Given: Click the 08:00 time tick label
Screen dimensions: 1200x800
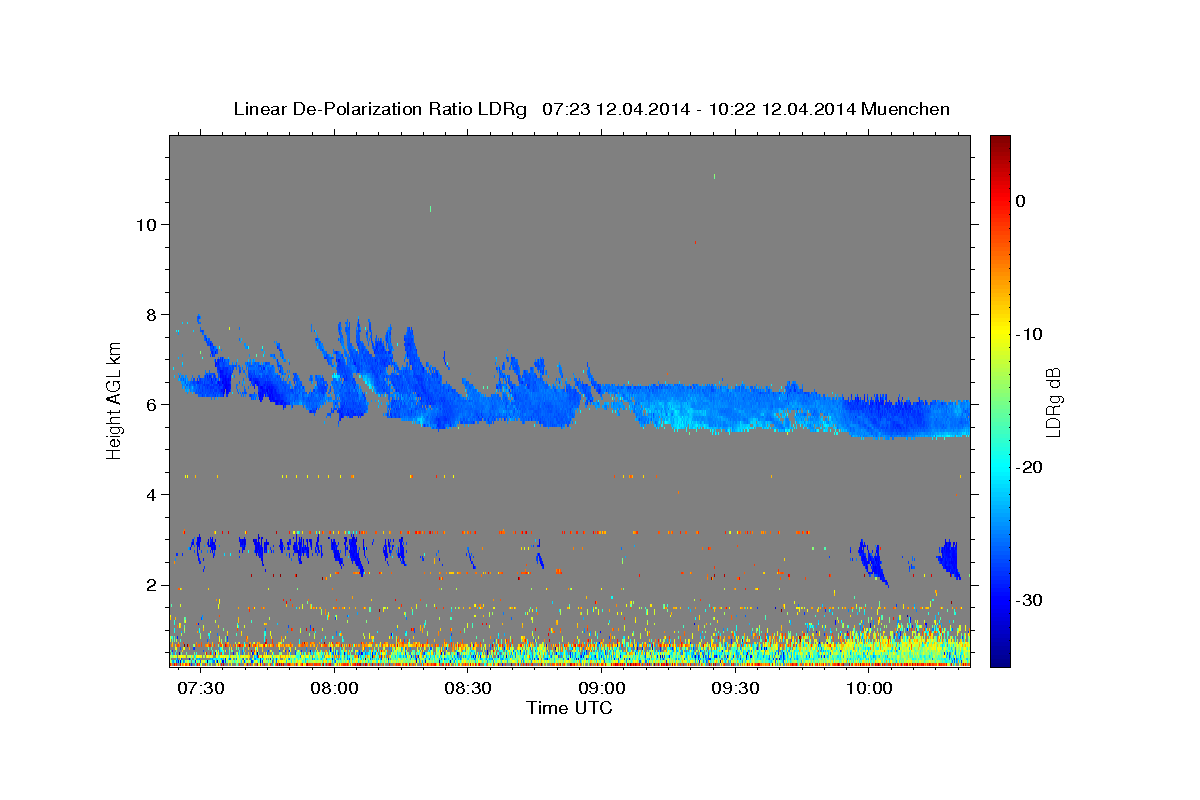Looking at the screenshot, I should [x=334, y=689].
